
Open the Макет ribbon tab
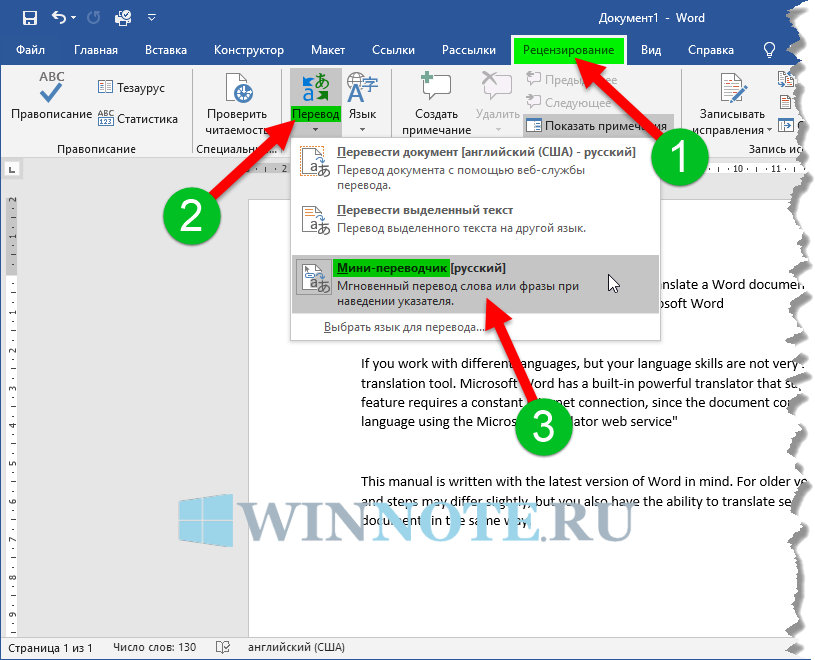[x=328, y=50]
